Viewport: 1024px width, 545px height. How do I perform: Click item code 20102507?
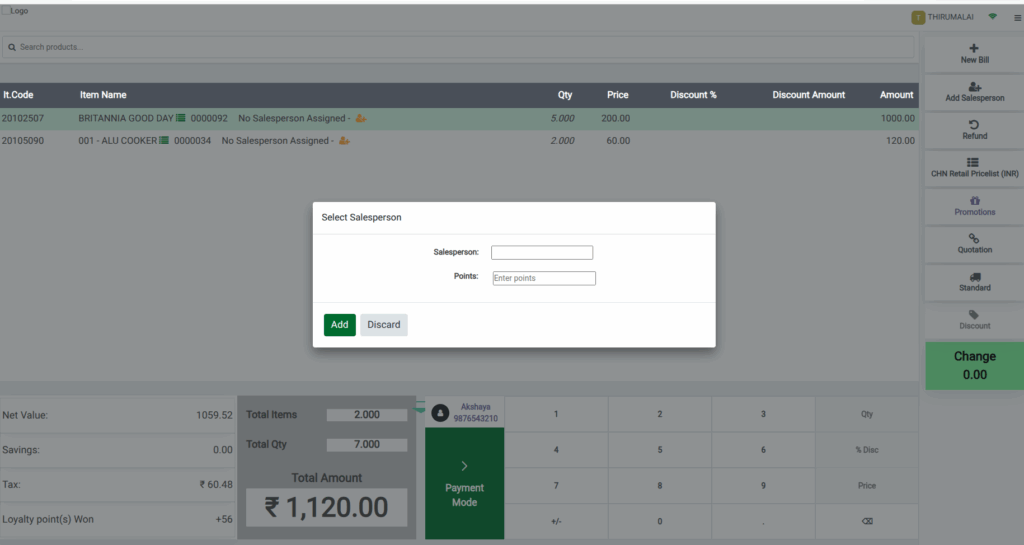coord(23,118)
